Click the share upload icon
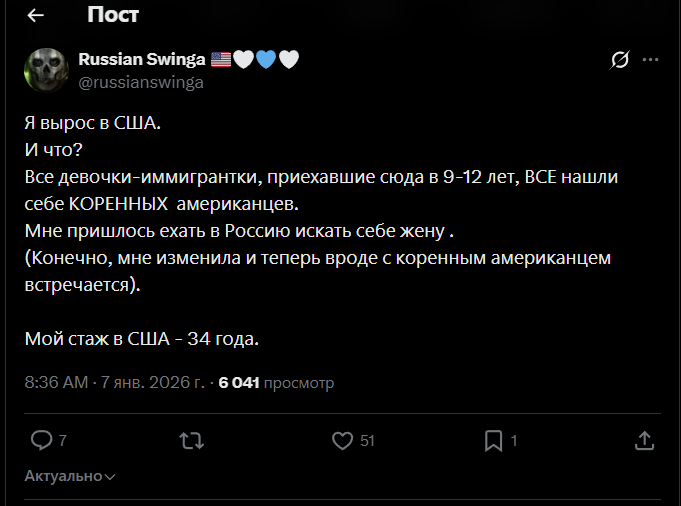This screenshot has width=681, height=506. (x=645, y=440)
